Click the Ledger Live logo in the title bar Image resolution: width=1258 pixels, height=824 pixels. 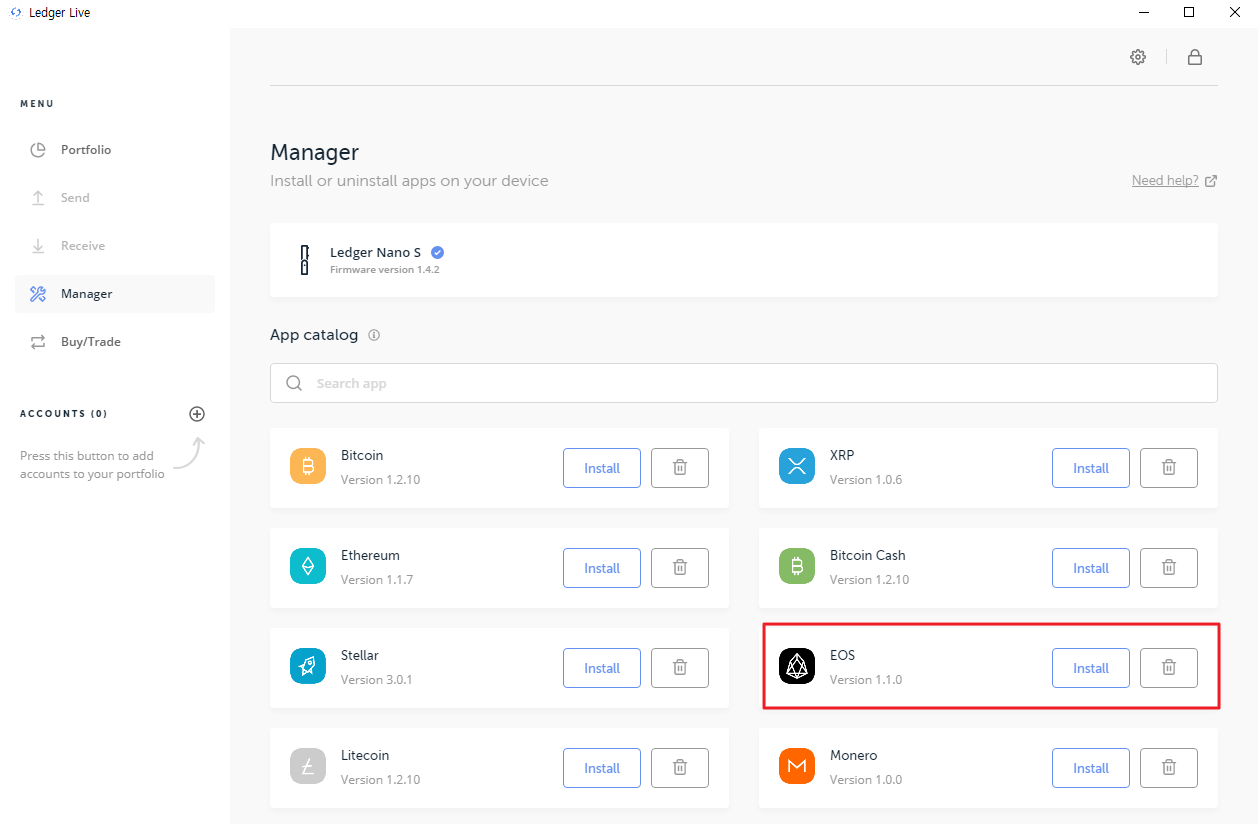15,13
